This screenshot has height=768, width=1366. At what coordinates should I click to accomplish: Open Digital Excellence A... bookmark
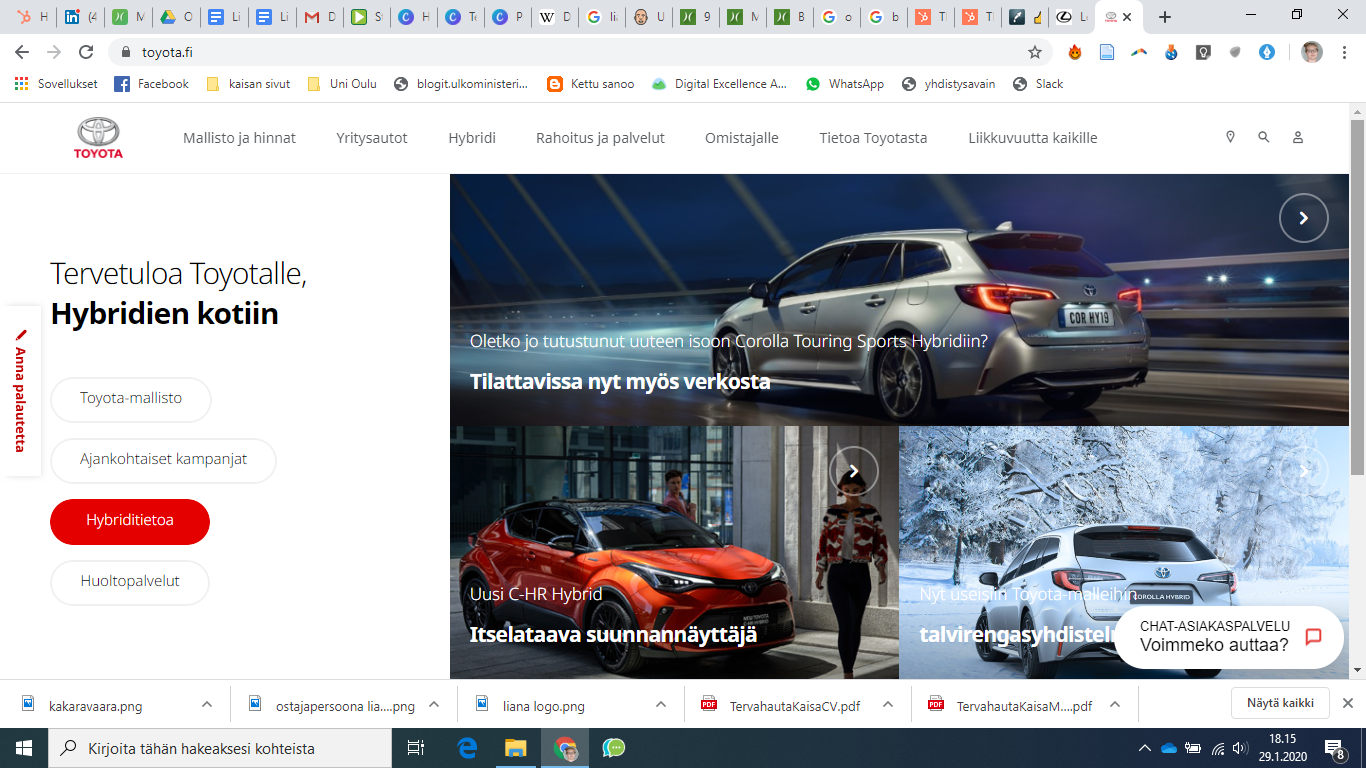719,84
